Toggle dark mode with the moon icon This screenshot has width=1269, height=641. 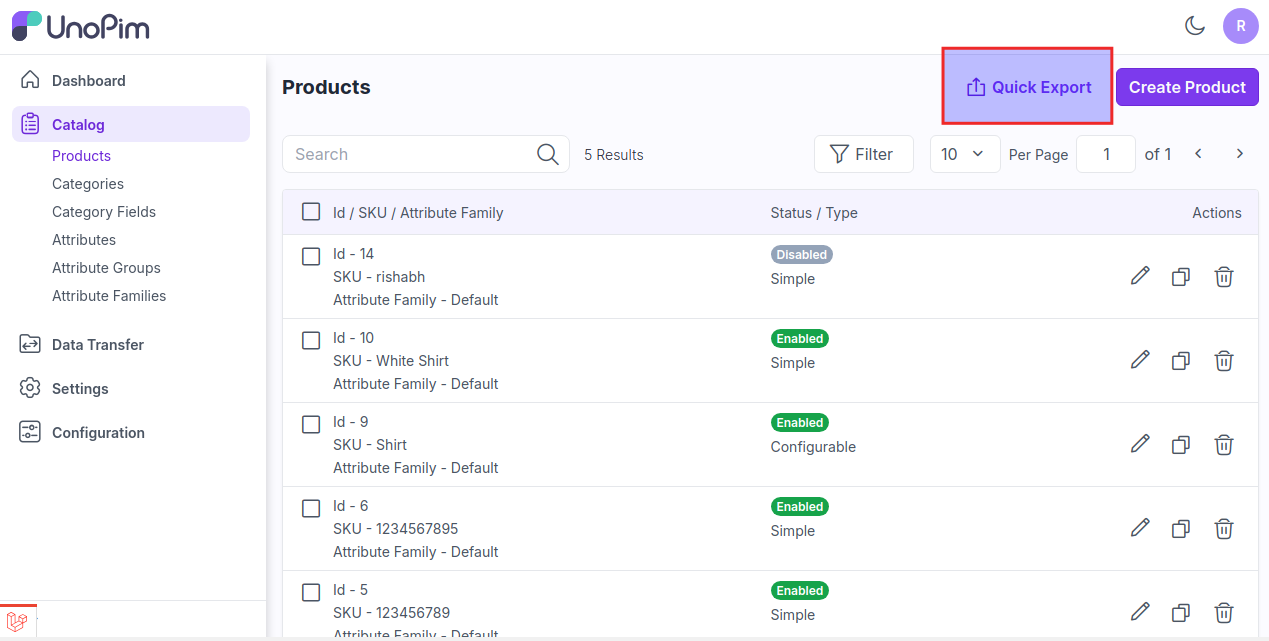(1195, 26)
